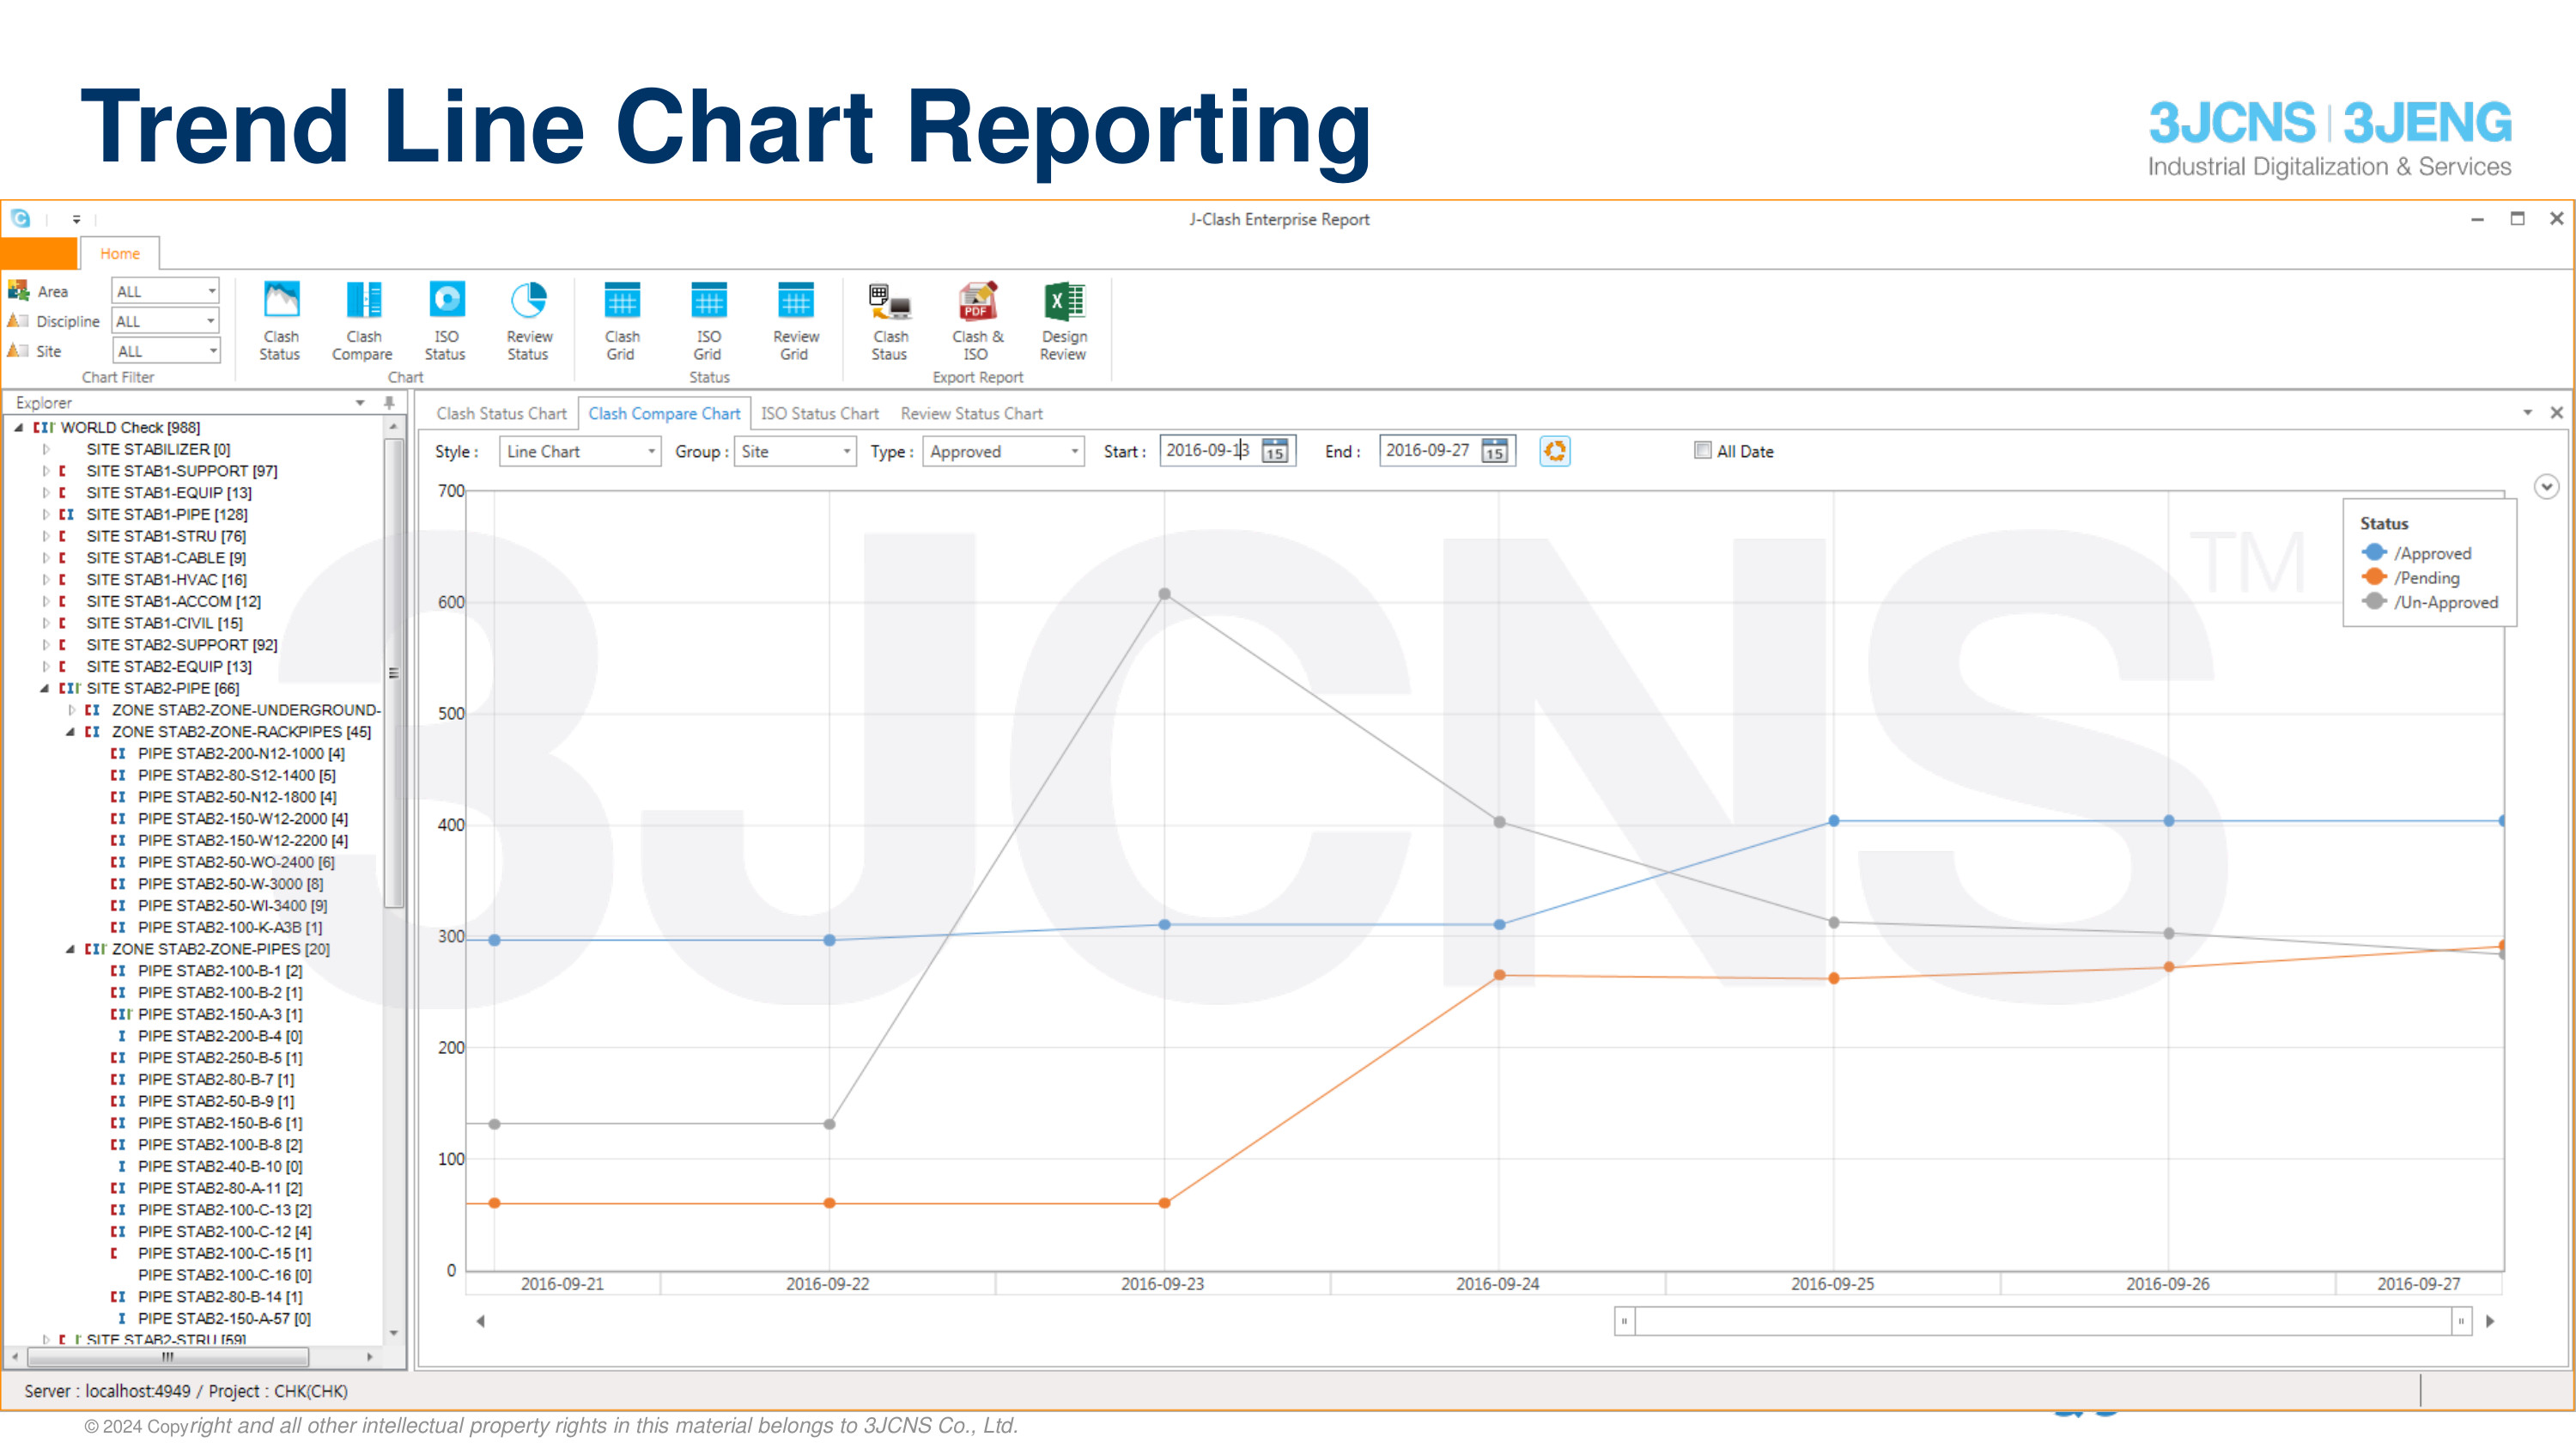This screenshot has height=1449, width=2576.
Task: Click the Explorer horizontal scrollbar thumb
Action: click(168, 1357)
